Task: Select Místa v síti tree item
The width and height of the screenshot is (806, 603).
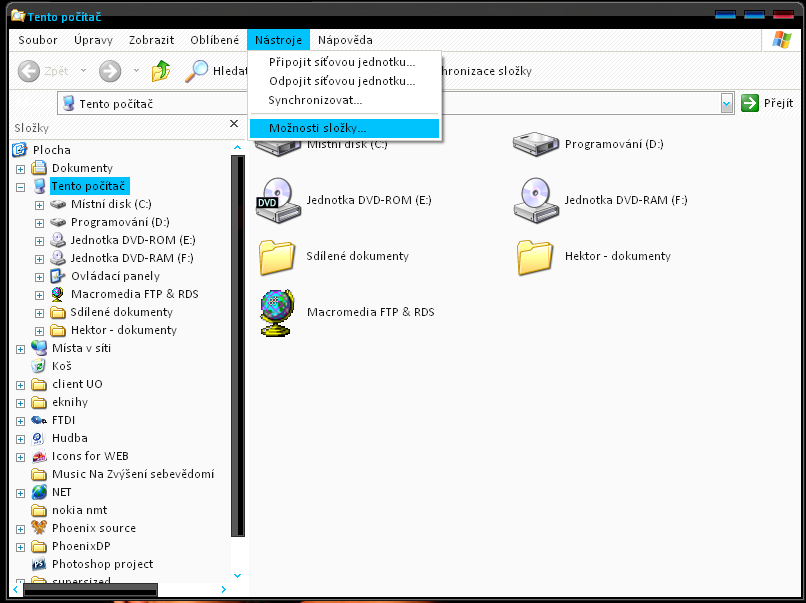Action: coord(81,348)
